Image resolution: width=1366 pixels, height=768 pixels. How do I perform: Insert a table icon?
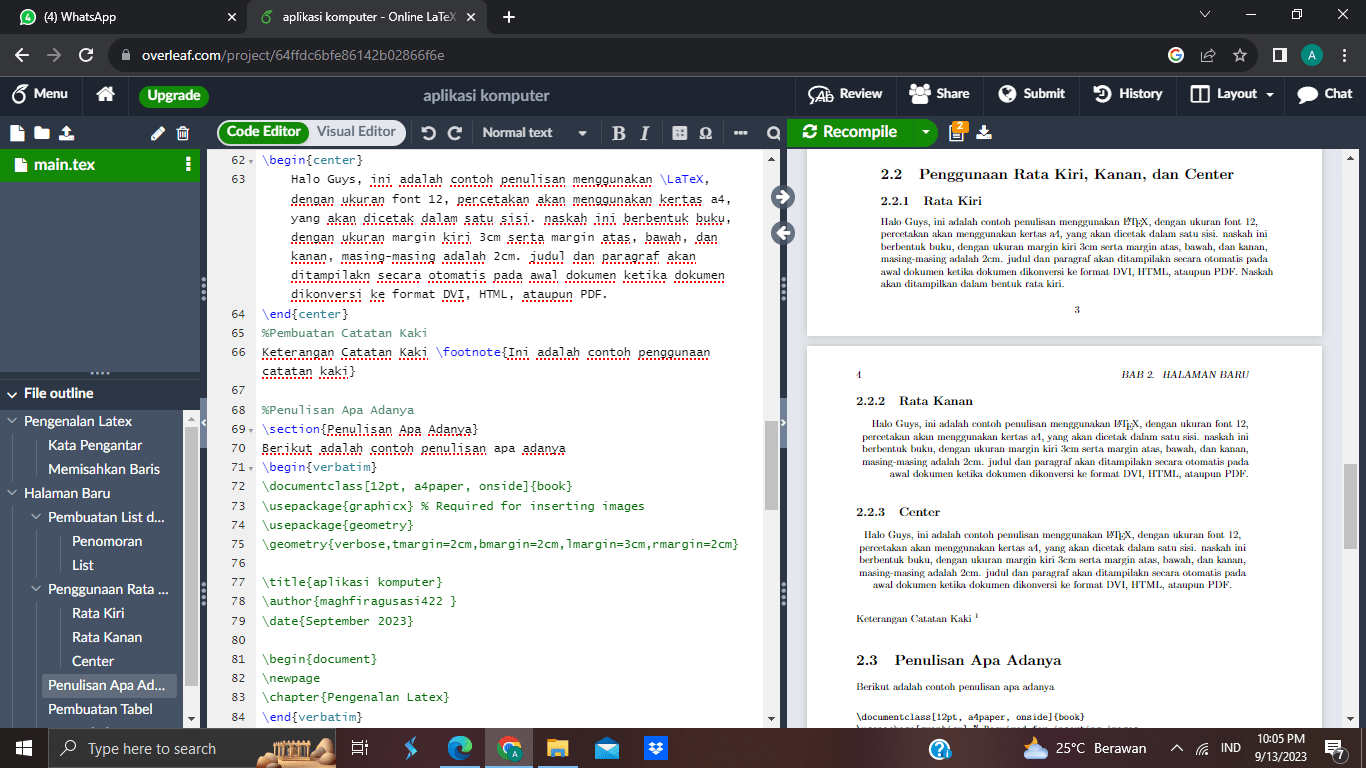(x=680, y=133)
